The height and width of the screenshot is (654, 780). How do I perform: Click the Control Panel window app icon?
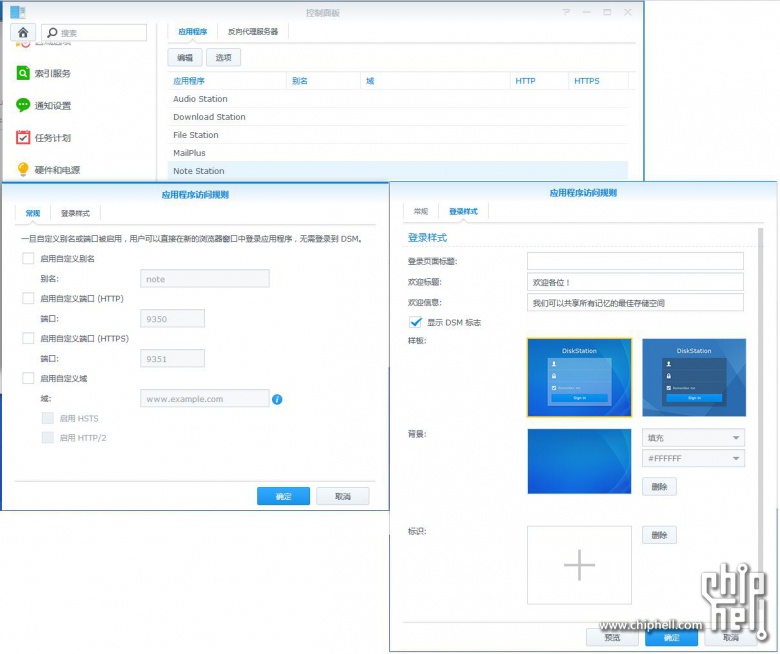pyautogui.click(x=17, y=12)
